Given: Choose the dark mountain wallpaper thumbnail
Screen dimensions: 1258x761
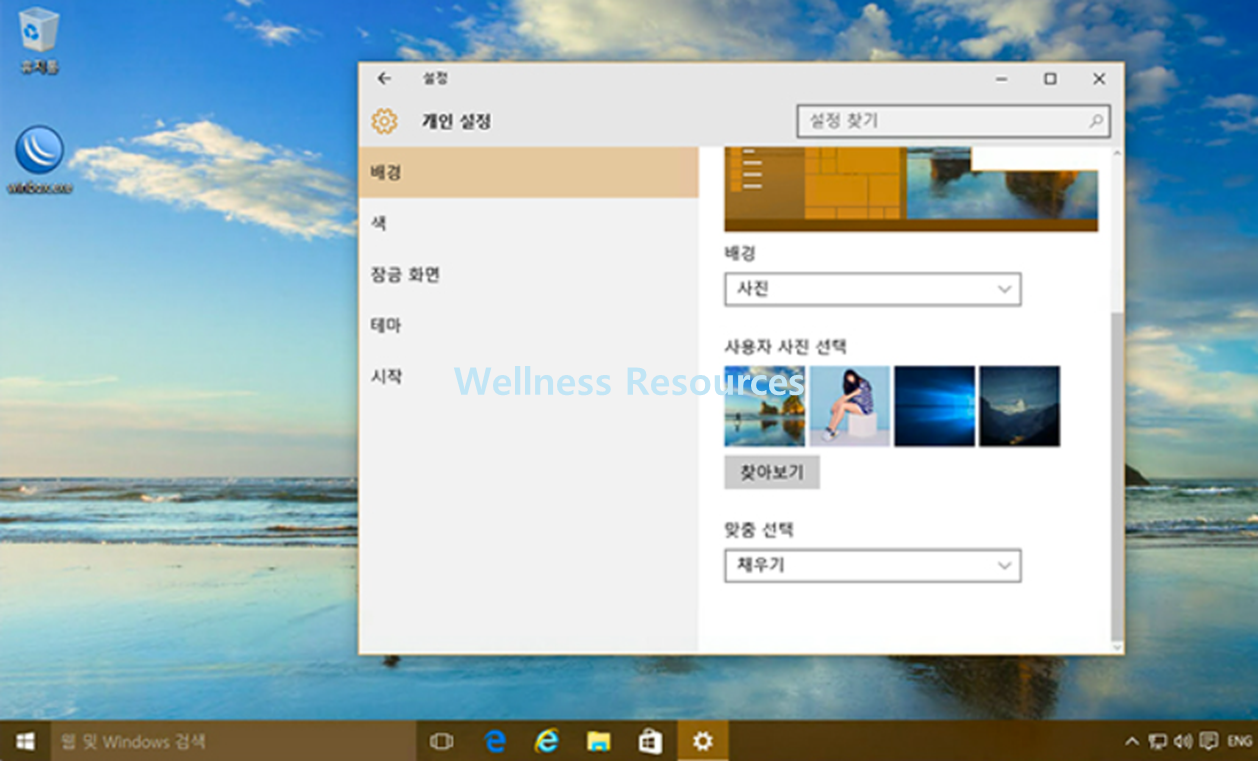Looking at the screenshot, I should point(1020,406).
